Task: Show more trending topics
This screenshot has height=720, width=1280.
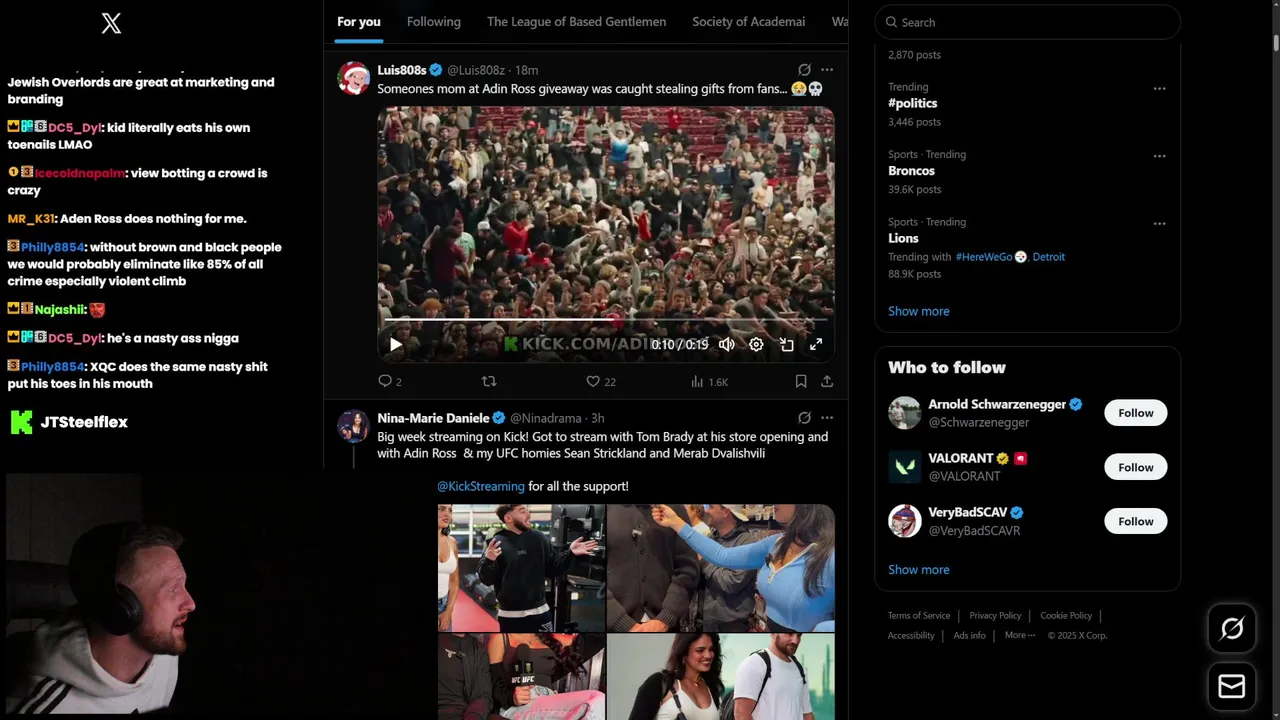Action: tap(919, 311)
